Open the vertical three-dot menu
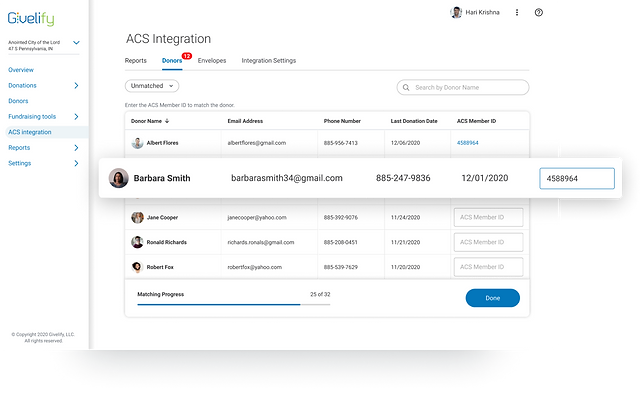The width and height of the screenshot is (644, 396). coord(517,12)
